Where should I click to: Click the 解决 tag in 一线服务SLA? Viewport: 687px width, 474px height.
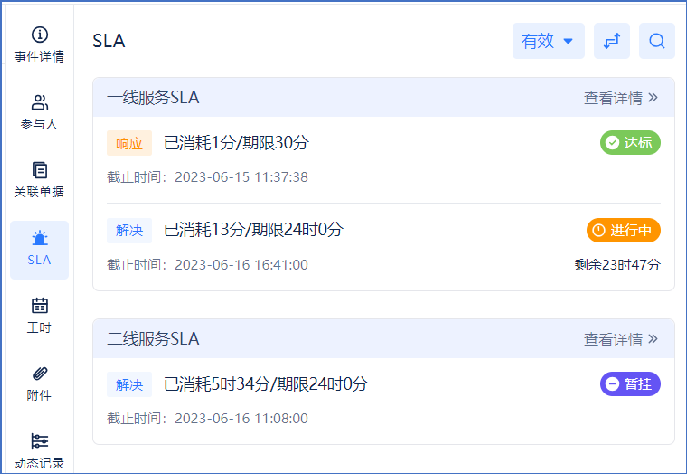[x=129, y=230]
